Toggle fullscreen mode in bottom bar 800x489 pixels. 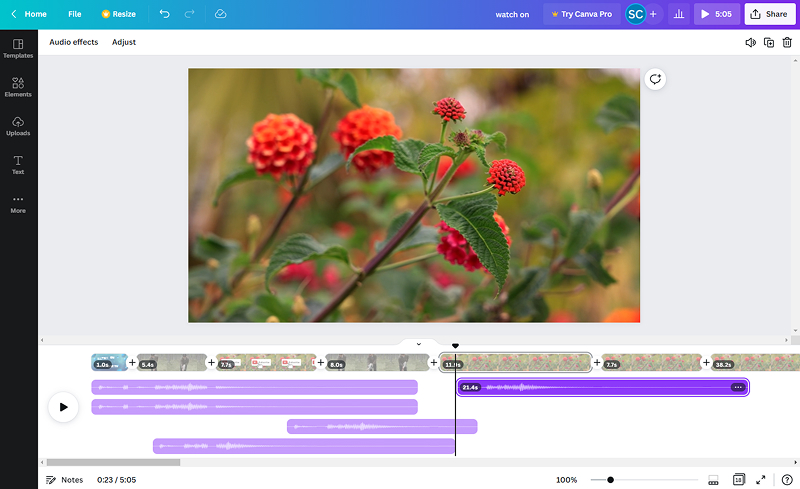[x=760, y=480]
